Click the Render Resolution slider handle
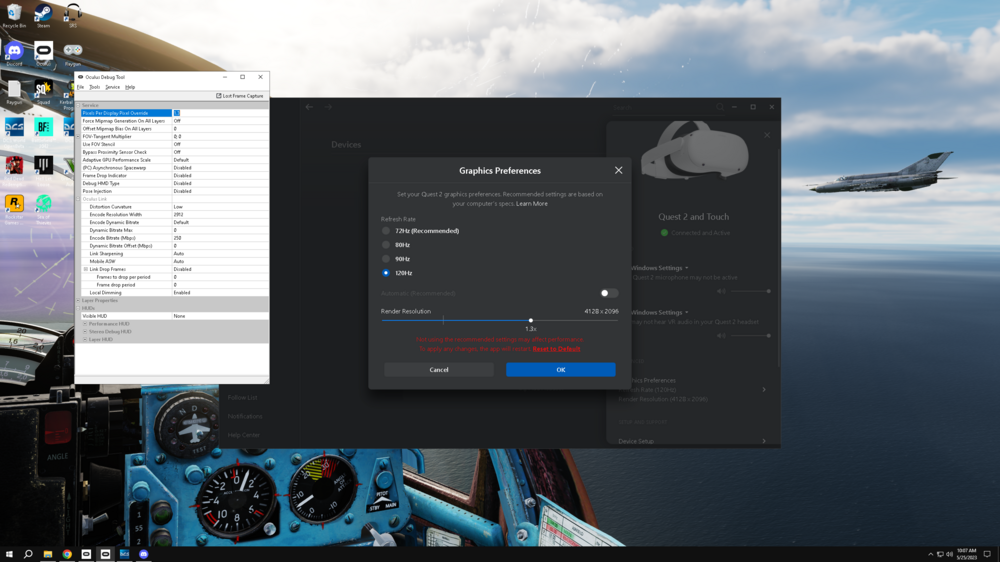 531,320
